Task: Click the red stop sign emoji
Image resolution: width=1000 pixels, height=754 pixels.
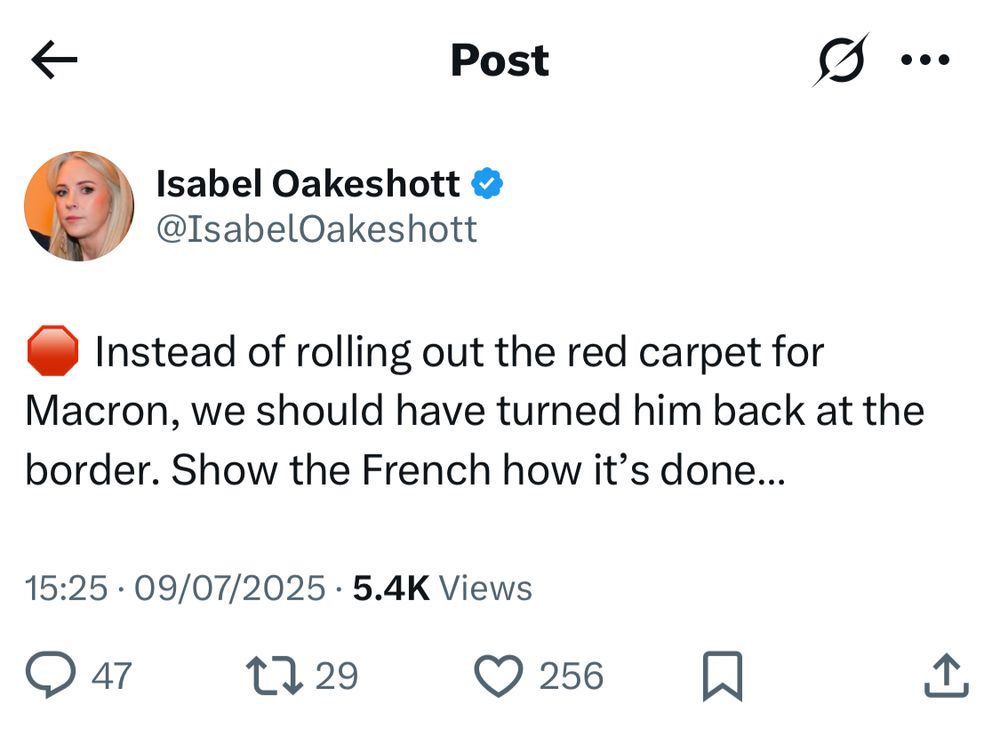Action: pos(53,351)
